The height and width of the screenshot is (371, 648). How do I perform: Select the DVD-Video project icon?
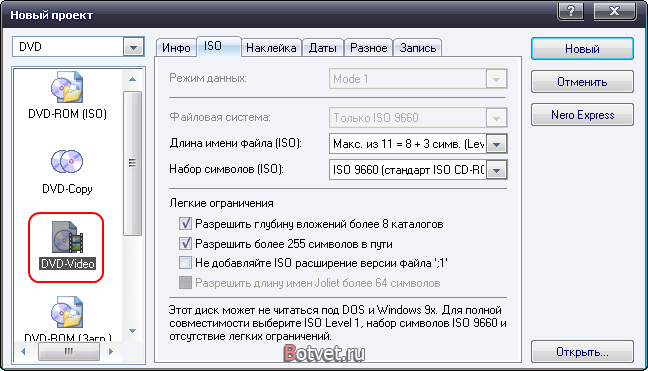click(x=67, y=237)
